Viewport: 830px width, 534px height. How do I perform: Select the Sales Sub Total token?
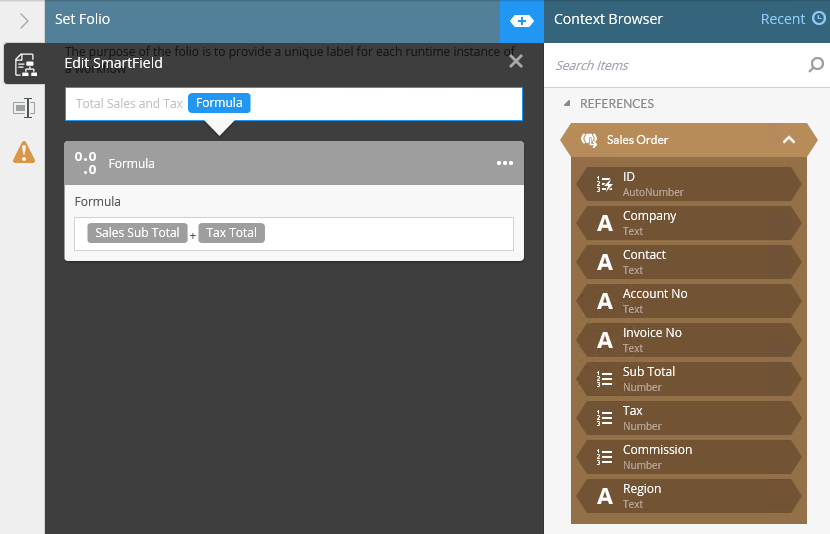(x=137, y=233)
